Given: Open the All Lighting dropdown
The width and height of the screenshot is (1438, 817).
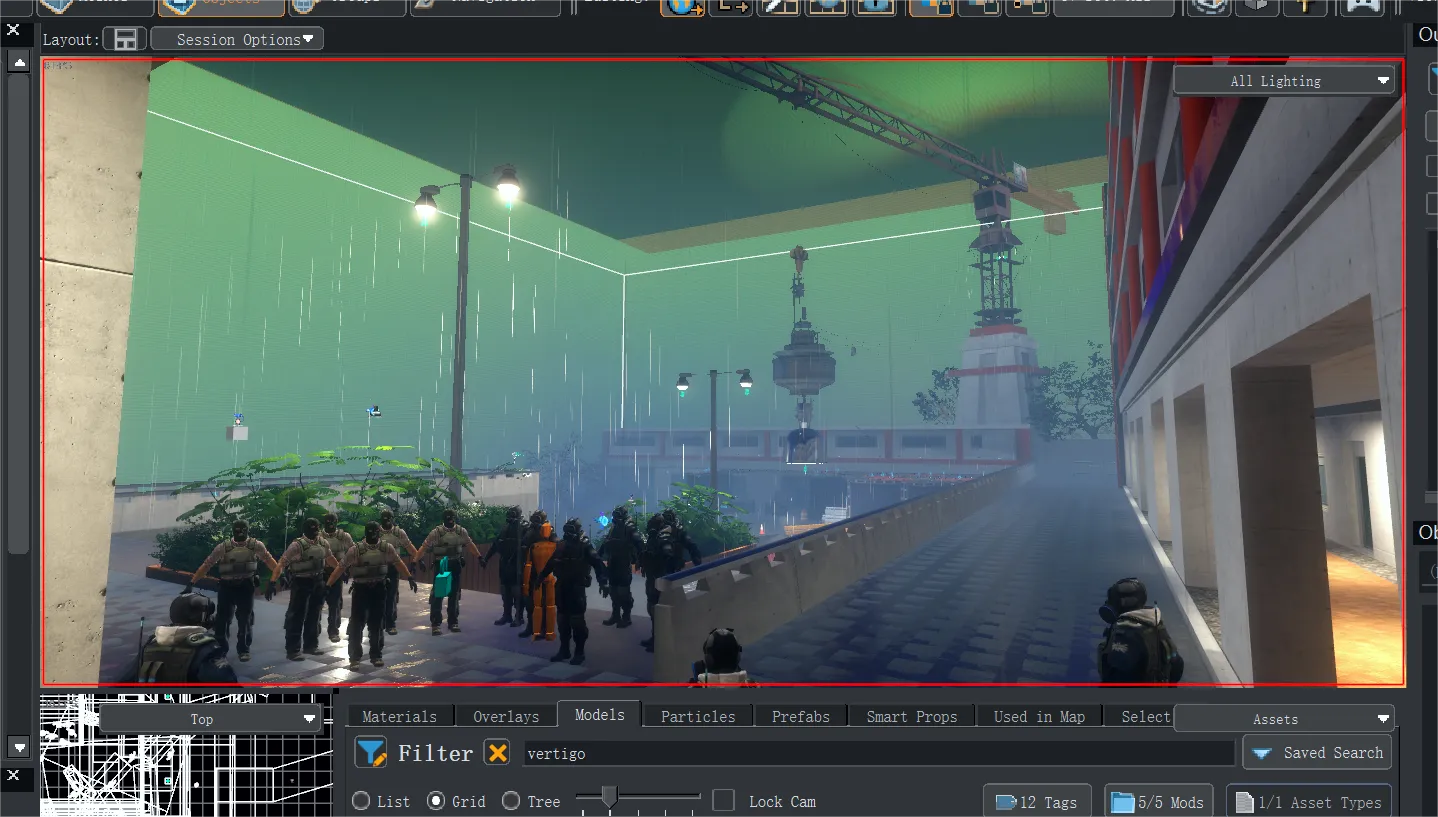Looking at the screenshot, I should [1284, 81].
